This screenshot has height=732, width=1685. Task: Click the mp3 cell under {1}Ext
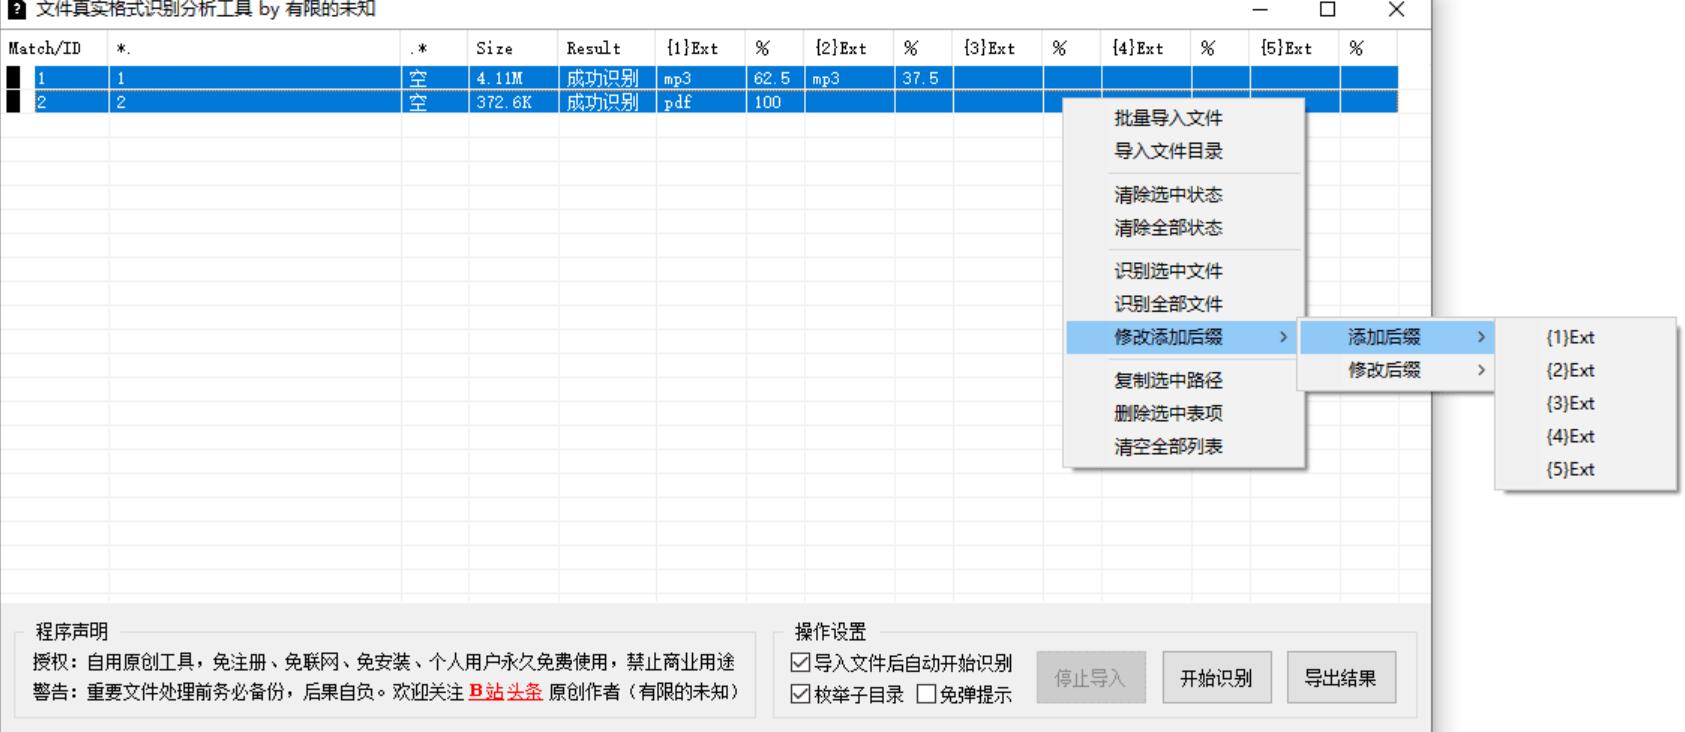pos(701,78)
